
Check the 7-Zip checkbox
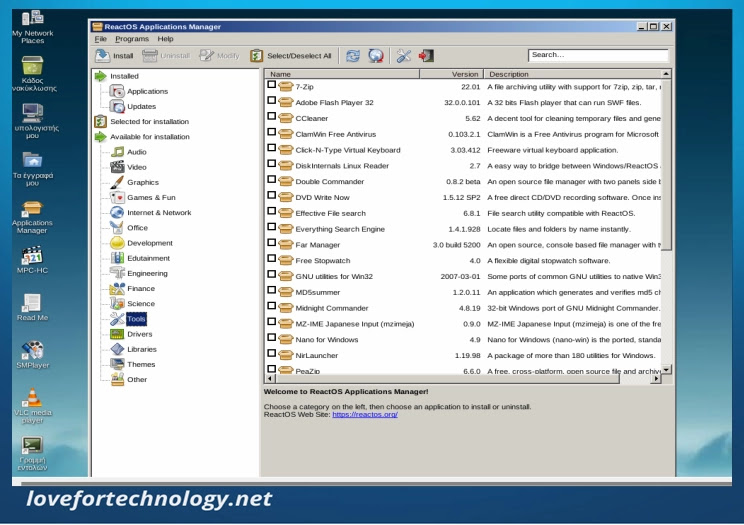[271, 84]
